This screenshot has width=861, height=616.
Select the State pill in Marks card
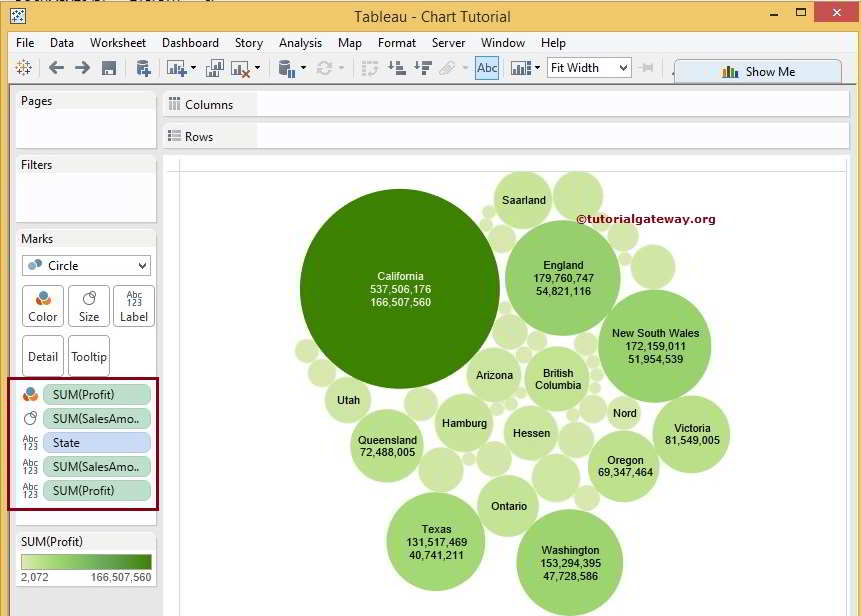96,443
